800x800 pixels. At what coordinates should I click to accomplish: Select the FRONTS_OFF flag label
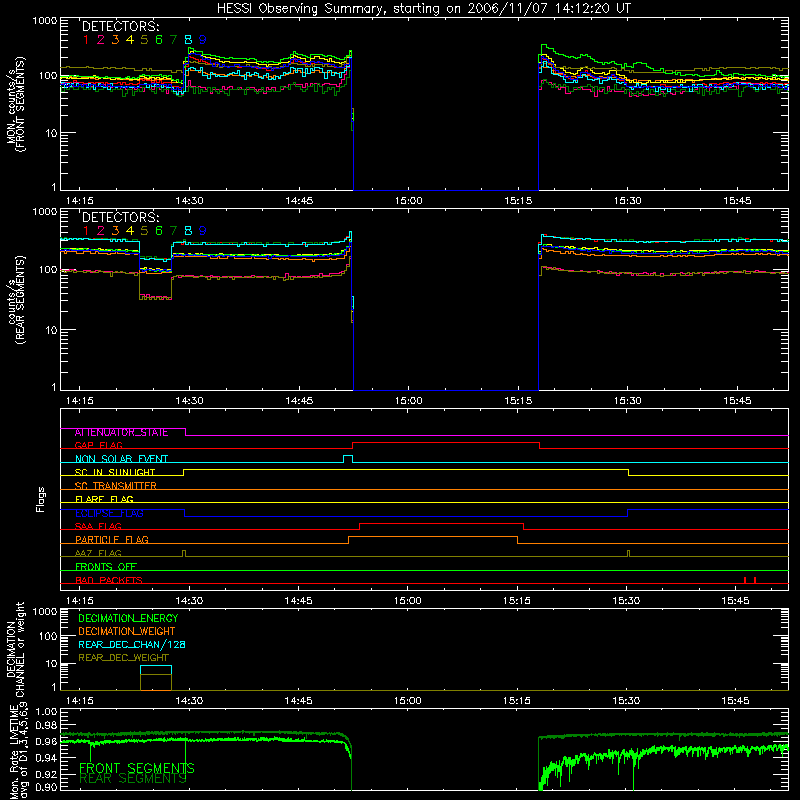pyautogui.click(x=106, y=567)
